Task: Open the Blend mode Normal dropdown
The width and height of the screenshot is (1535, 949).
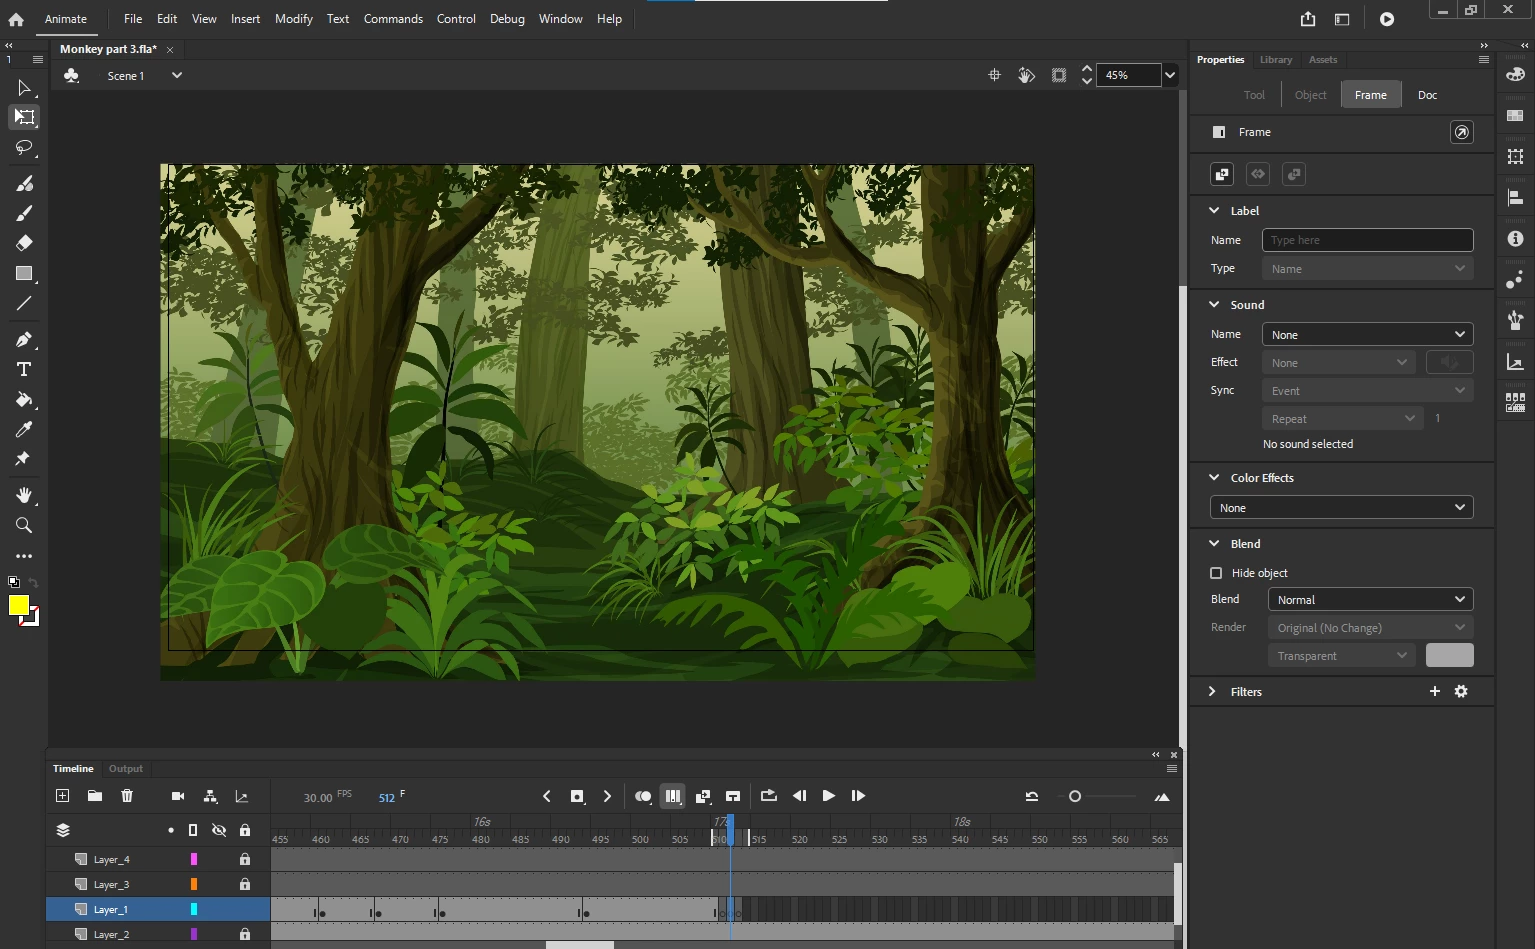Action: (x=1370, y=600)
